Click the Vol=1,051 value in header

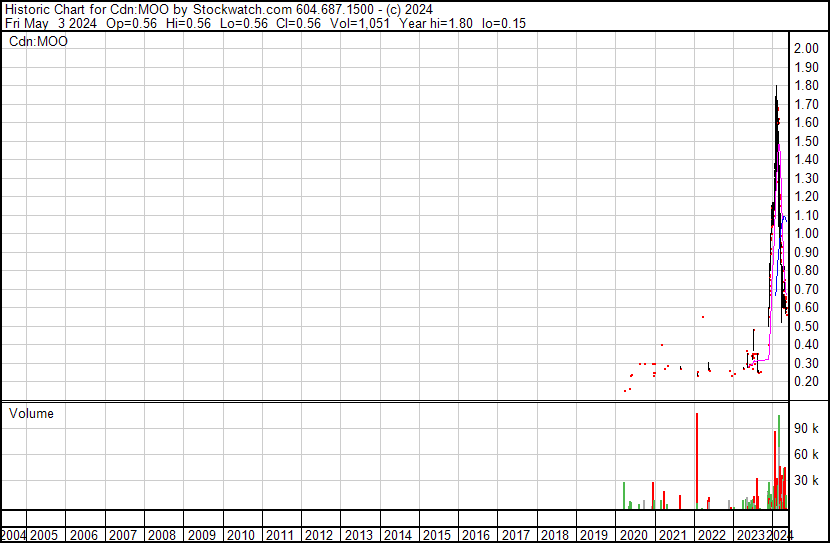tap(360, 23)
